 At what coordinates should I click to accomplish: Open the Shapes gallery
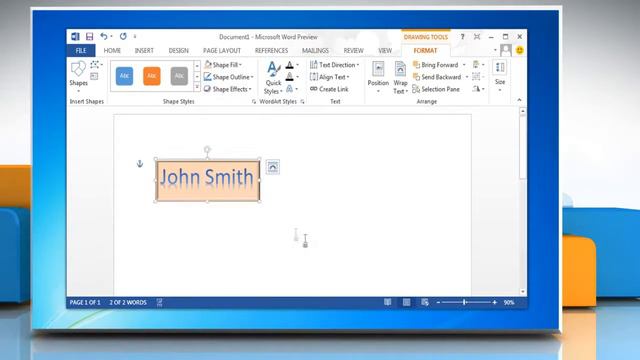[78, 76]
